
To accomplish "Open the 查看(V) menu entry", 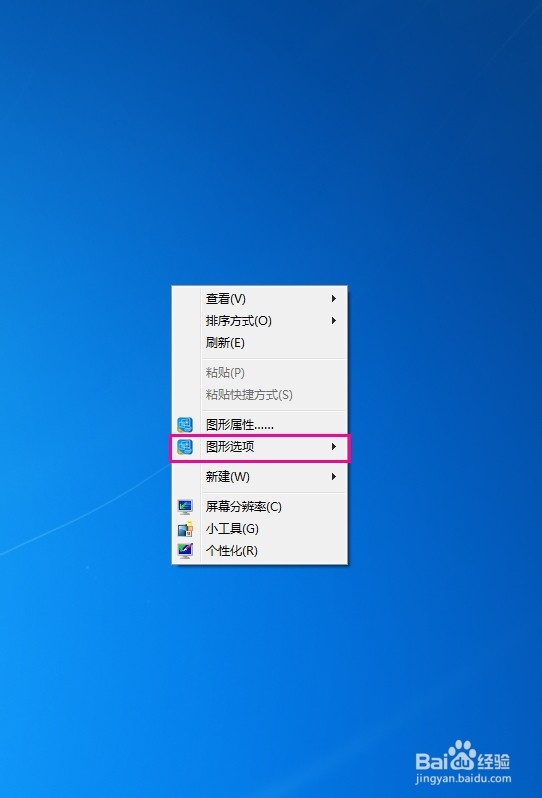I will click(260, 299).
